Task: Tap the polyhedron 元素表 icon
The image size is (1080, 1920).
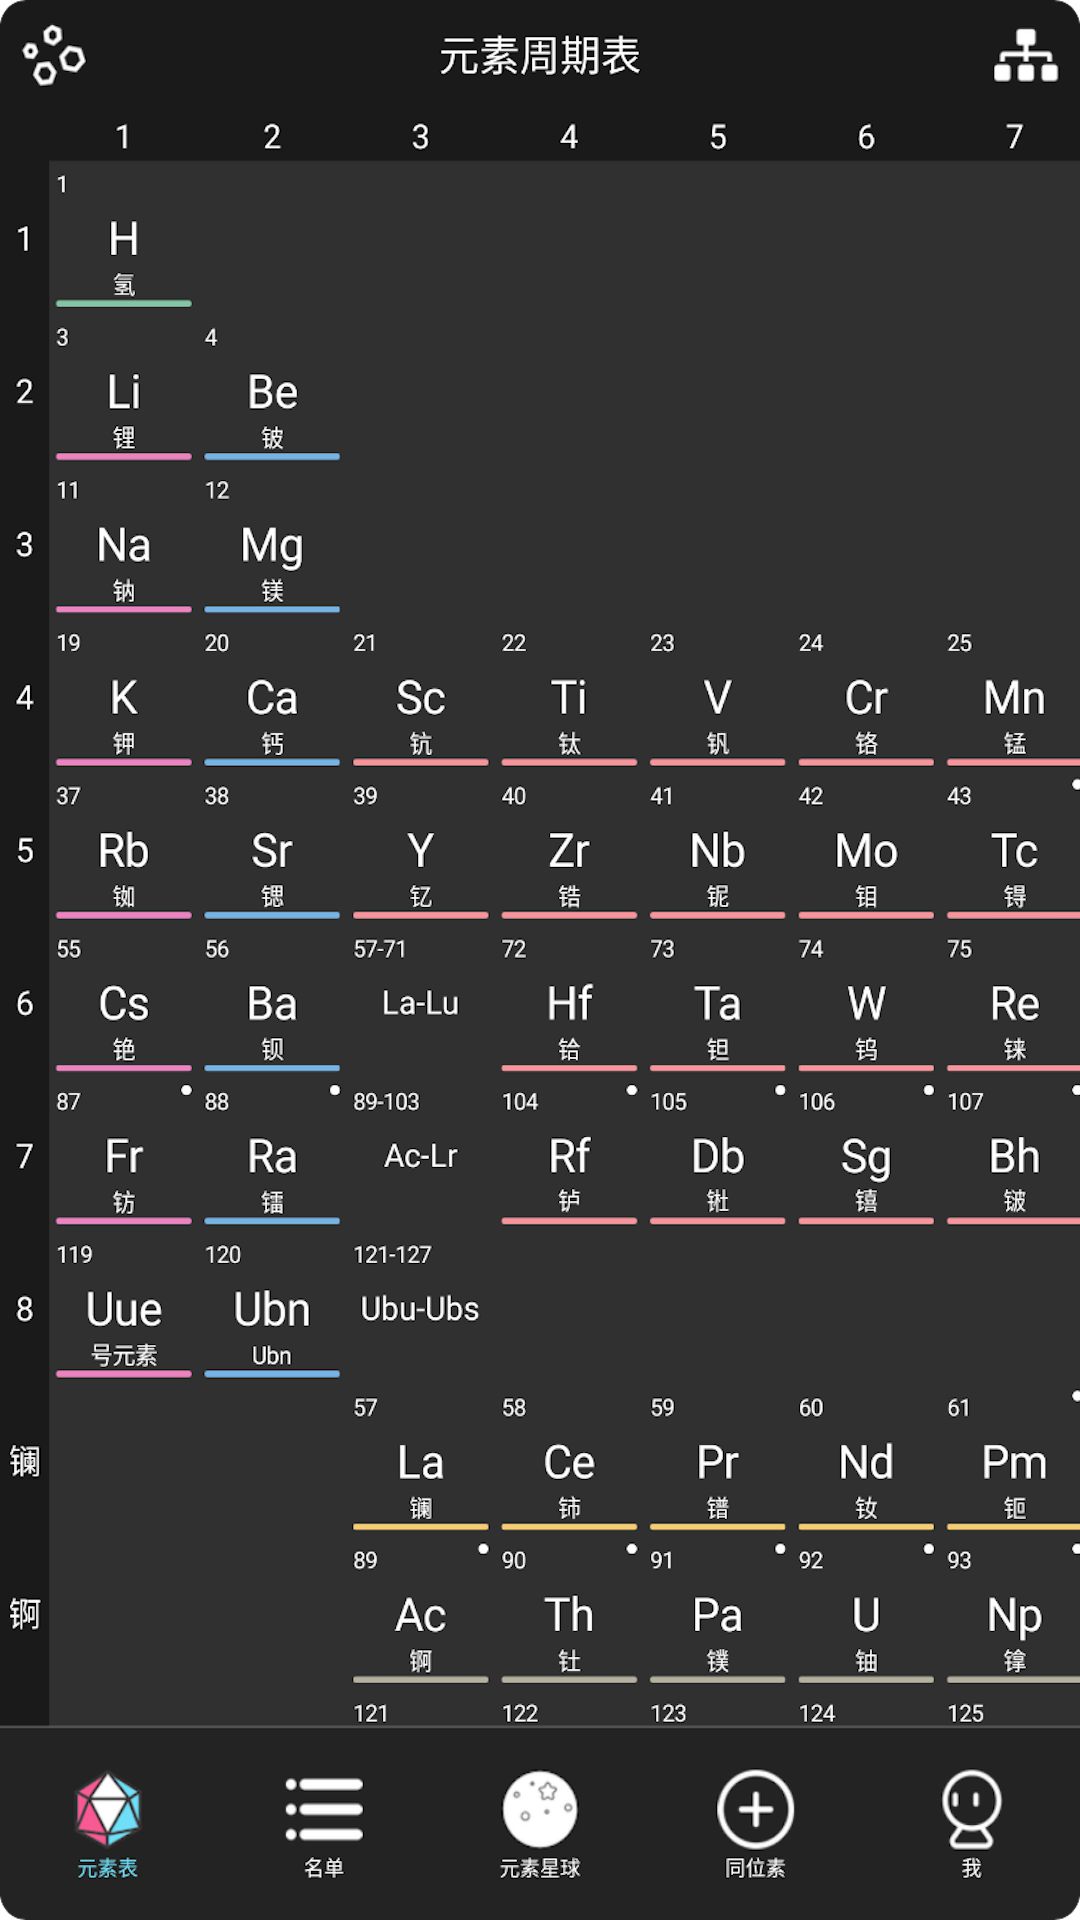Action: point(108,1809)
